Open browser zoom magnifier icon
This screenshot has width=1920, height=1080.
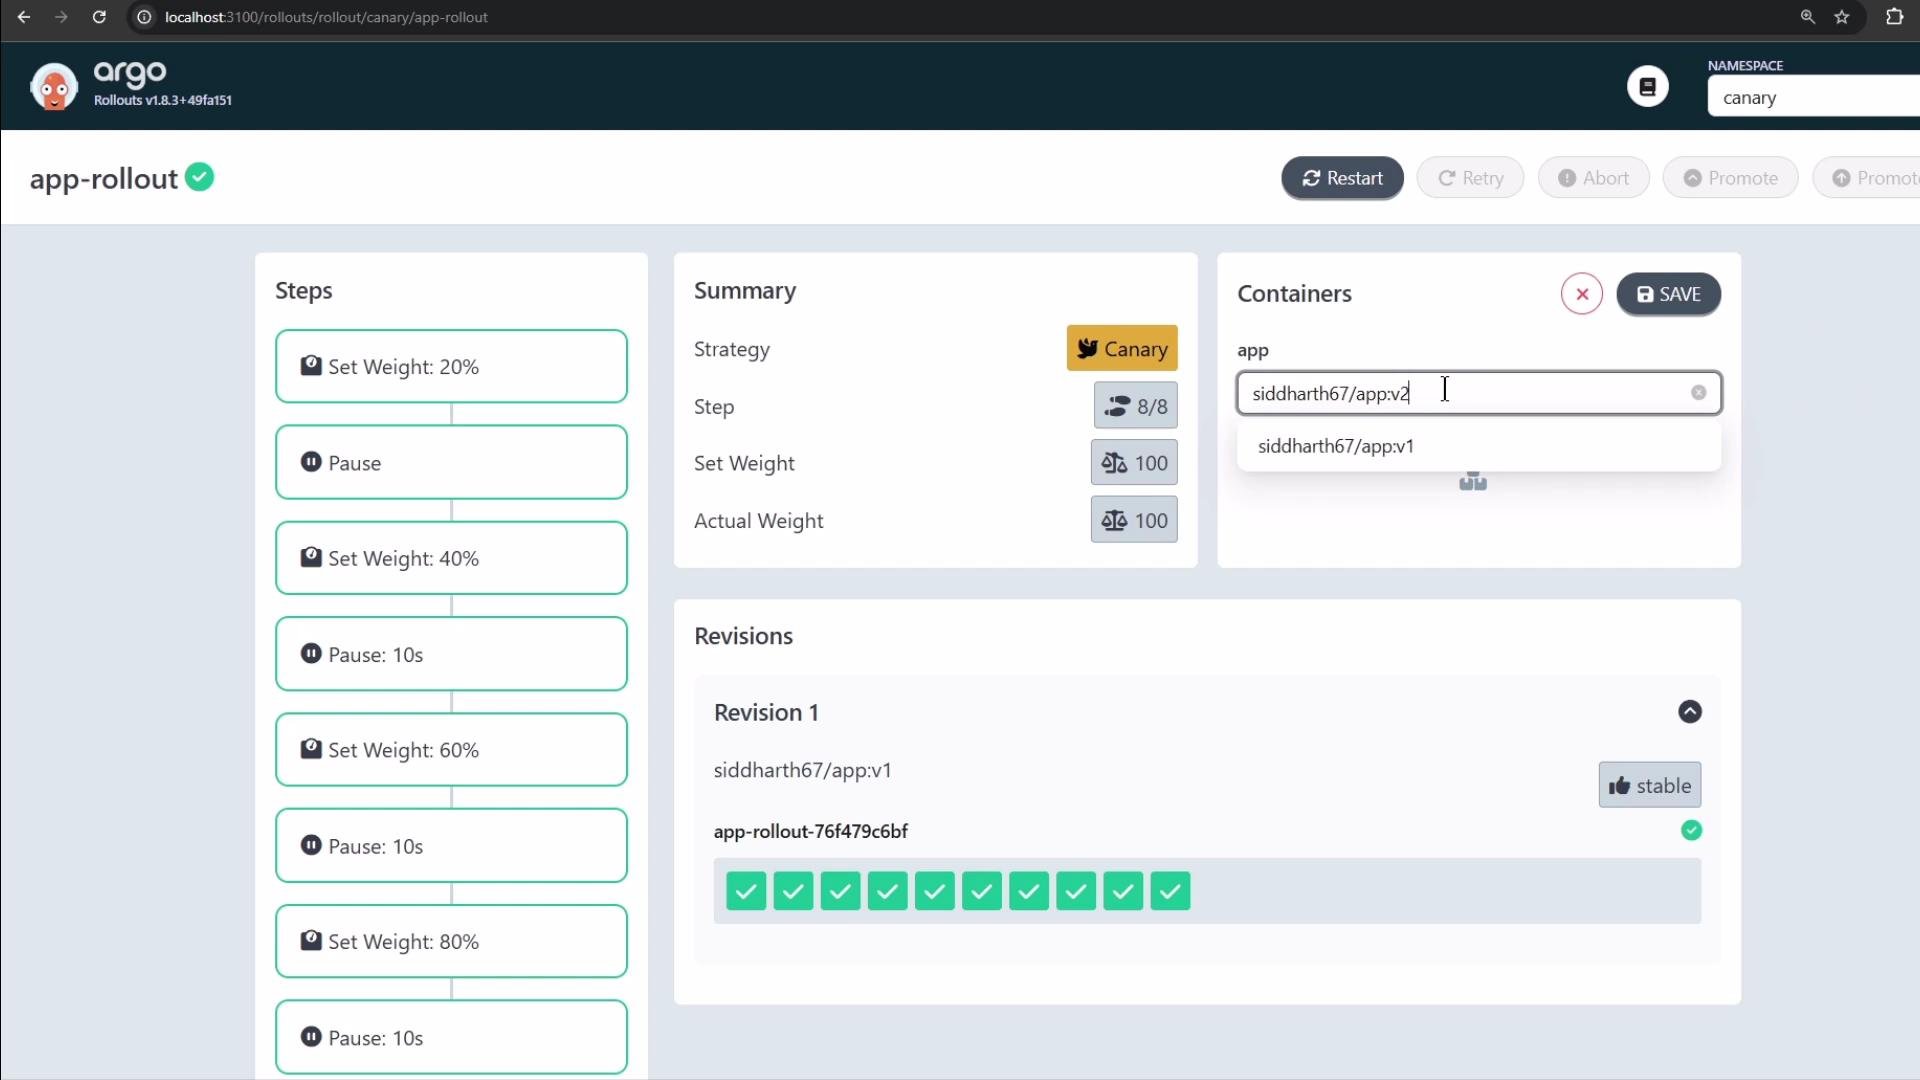click(x=1808, y=17)
